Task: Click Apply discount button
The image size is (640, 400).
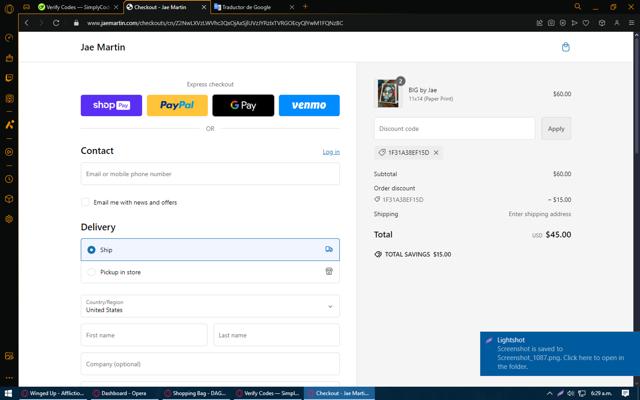Action: pos(556,129)
